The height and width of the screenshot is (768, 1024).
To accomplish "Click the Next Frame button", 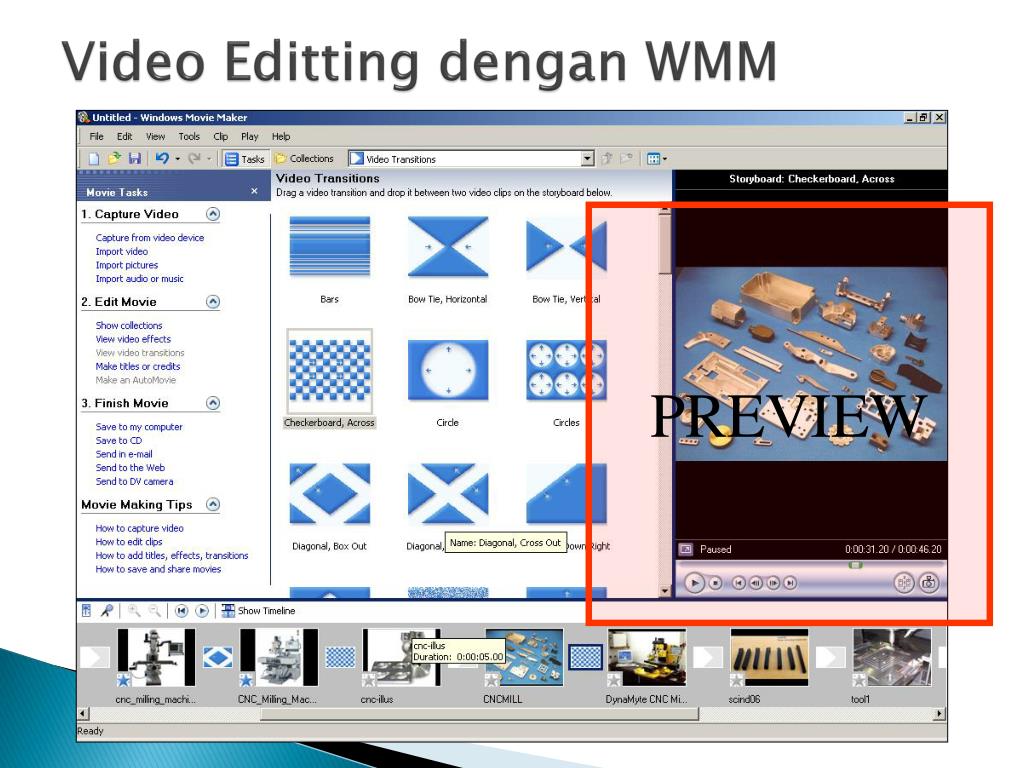I will pyautogui.click(x=773, y=583).
